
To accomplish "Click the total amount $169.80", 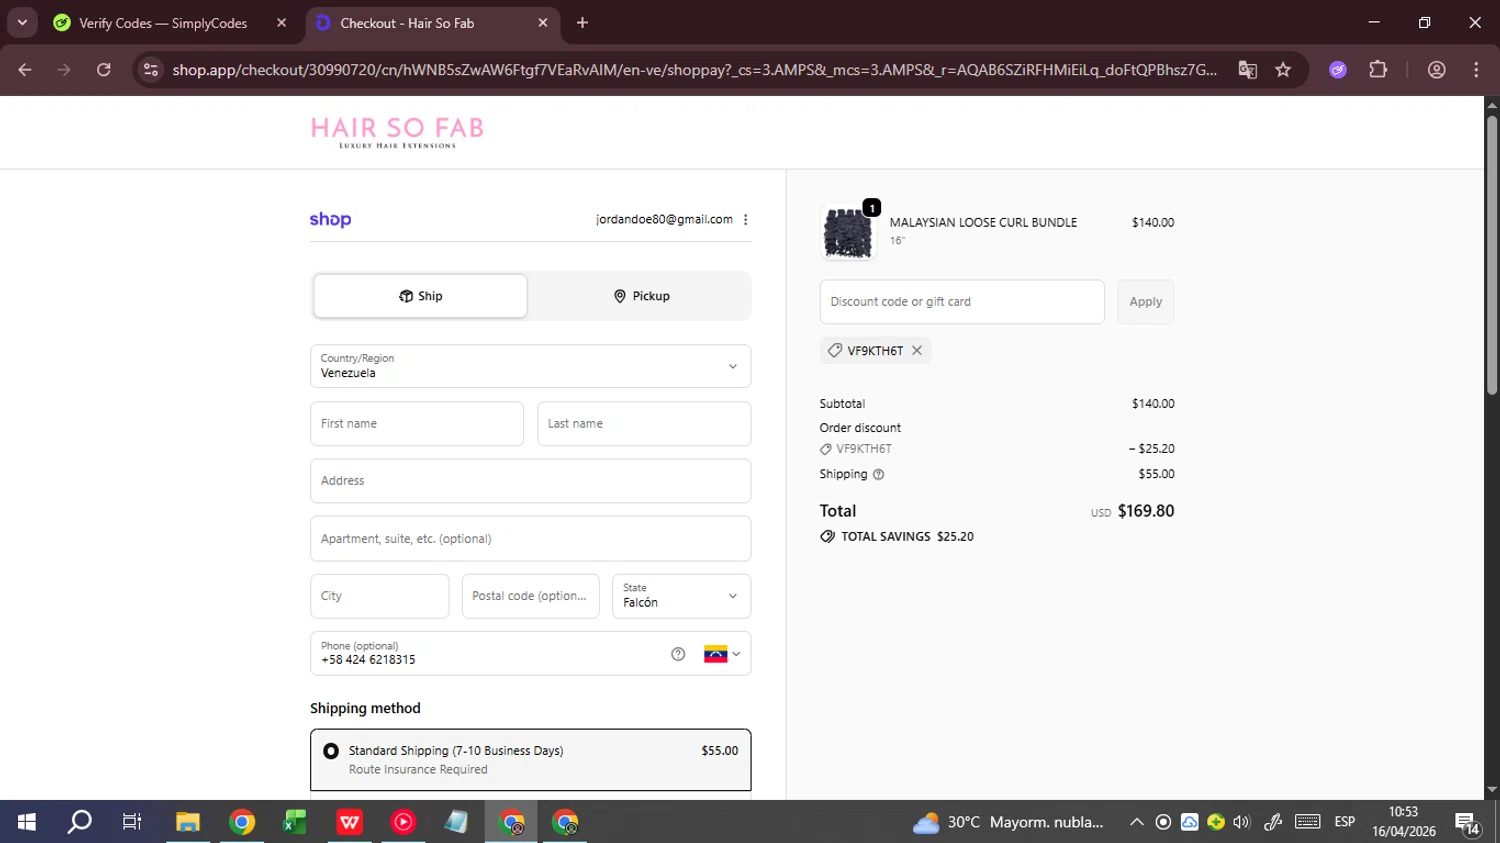I will (1146, 511).
